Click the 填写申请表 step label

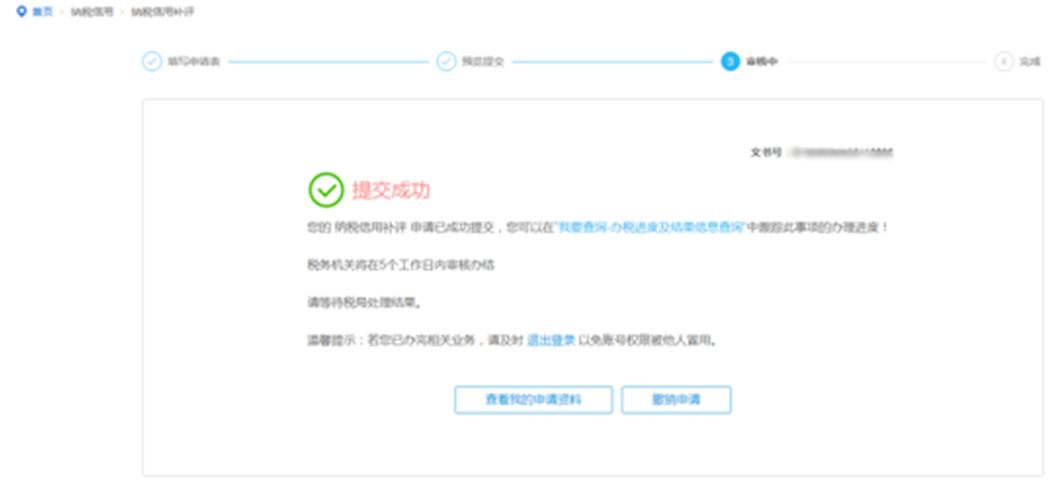pos(194,62)
